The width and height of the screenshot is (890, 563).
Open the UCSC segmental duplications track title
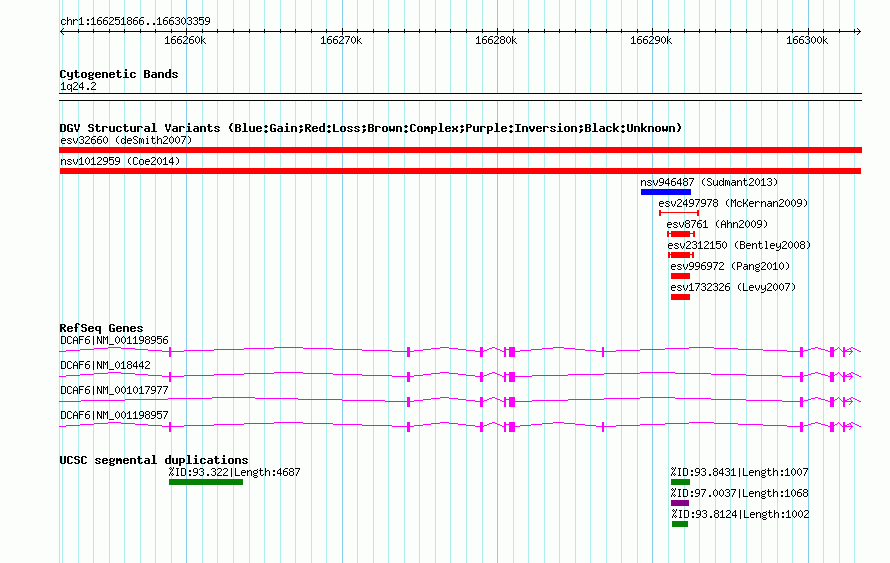click(x=154, y=460)
